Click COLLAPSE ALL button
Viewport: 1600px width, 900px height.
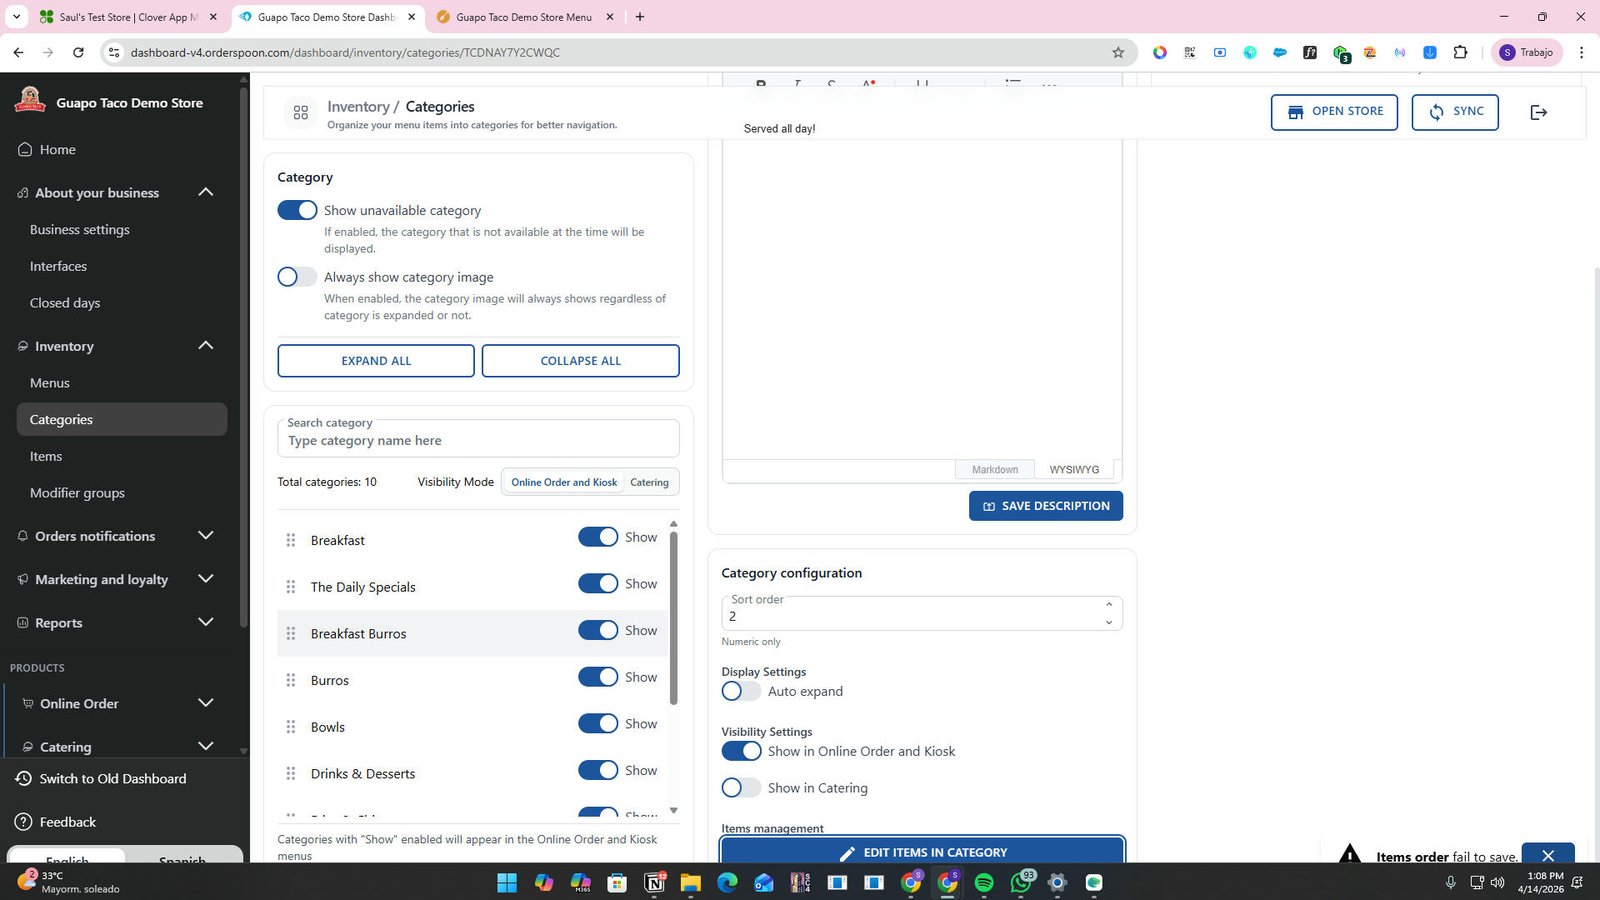581,361
